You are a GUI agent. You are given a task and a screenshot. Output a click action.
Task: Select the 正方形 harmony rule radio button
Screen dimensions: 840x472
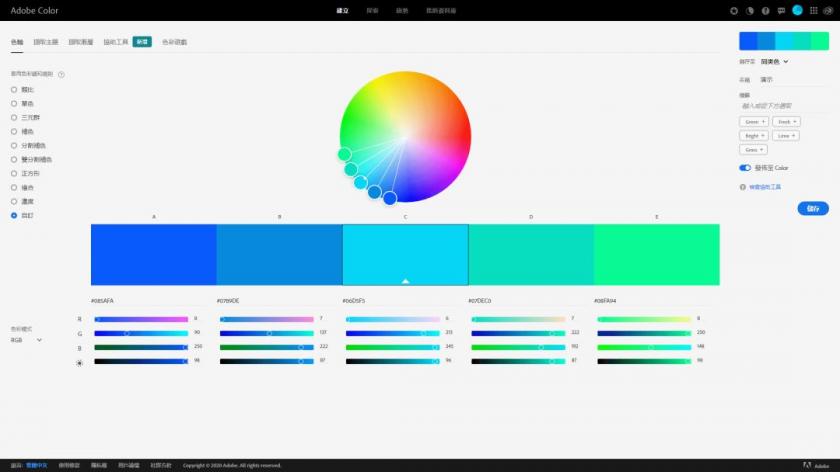pyautogui.click(x=14, y=173)
